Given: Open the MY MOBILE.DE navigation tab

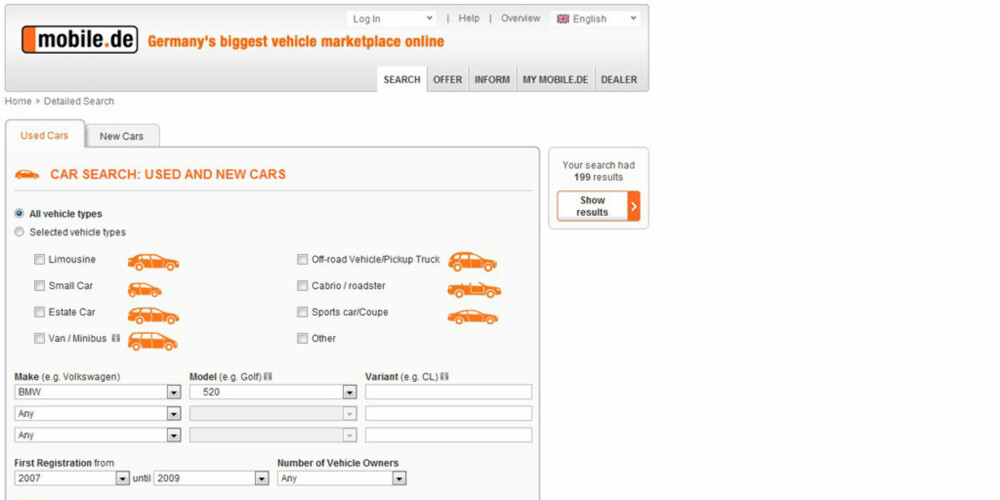Looking at the screenshot, I should coord(555,80).
